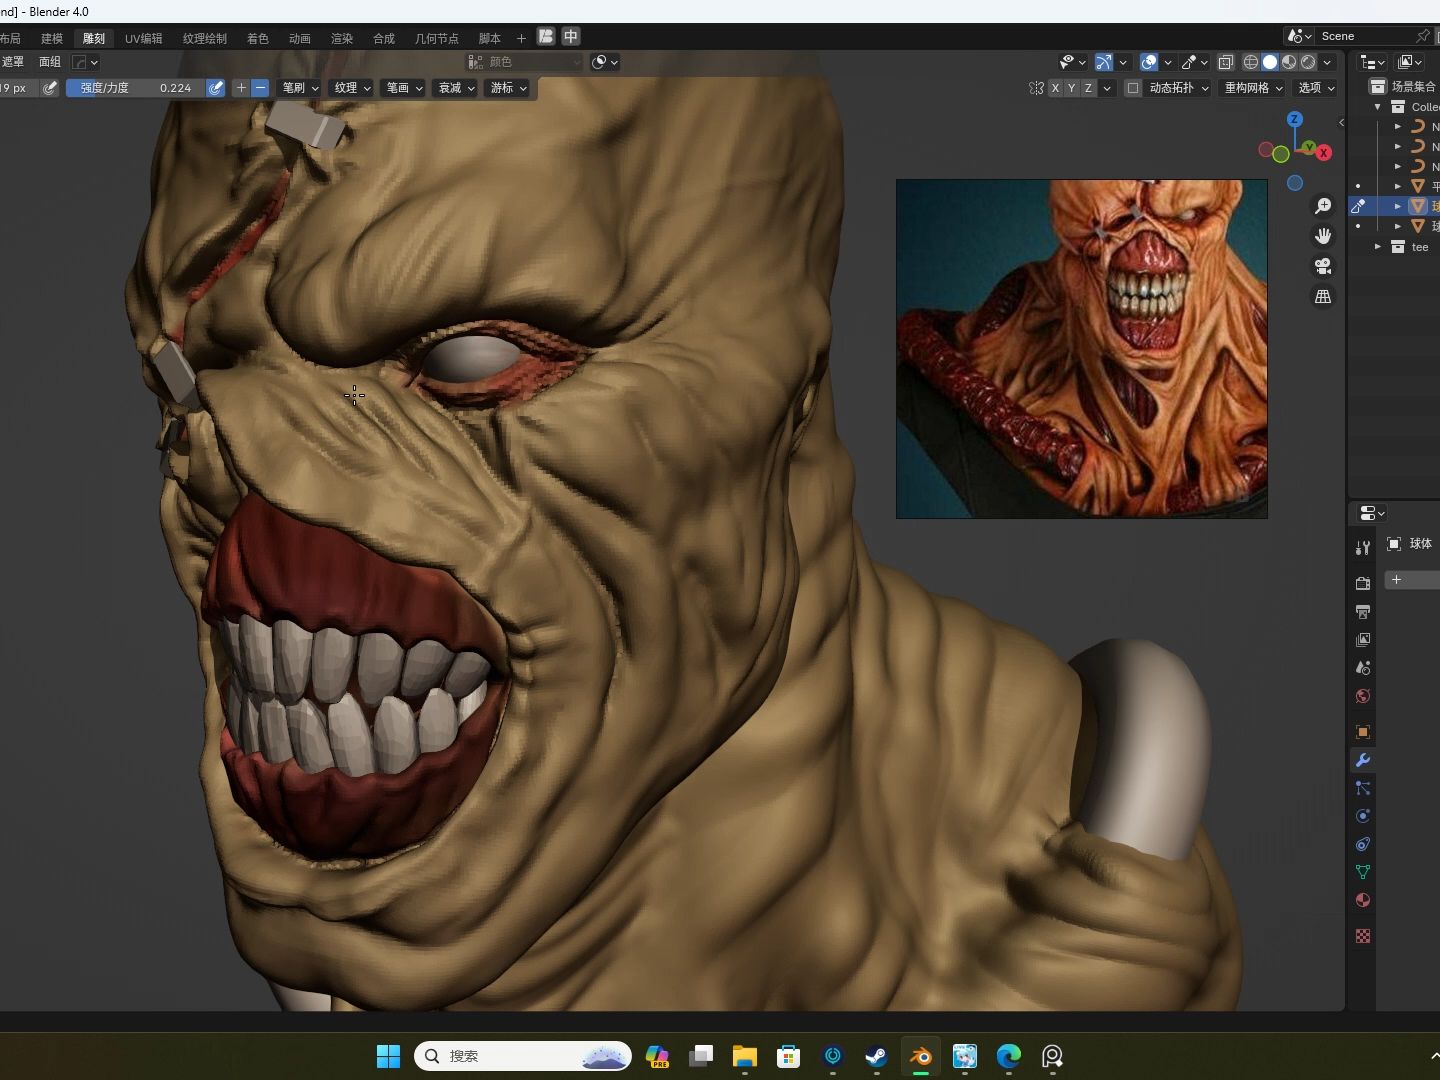Set brush direction to Subtract (minus)
Screen dimensions: 1440x1080
tap(261, 88)
